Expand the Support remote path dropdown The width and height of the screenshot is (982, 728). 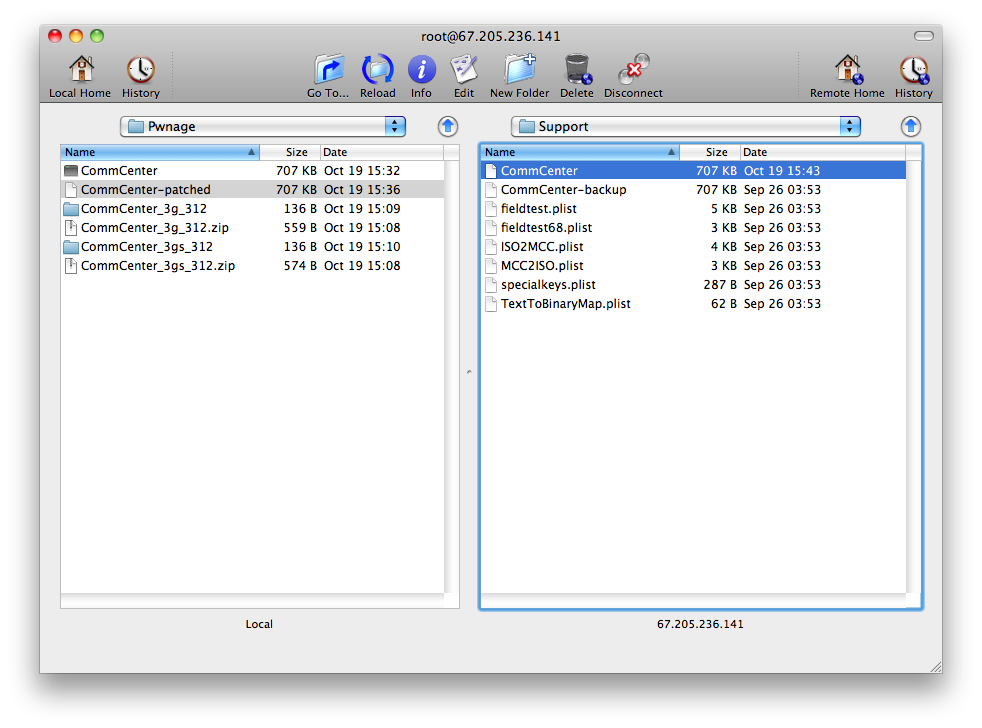850,127
